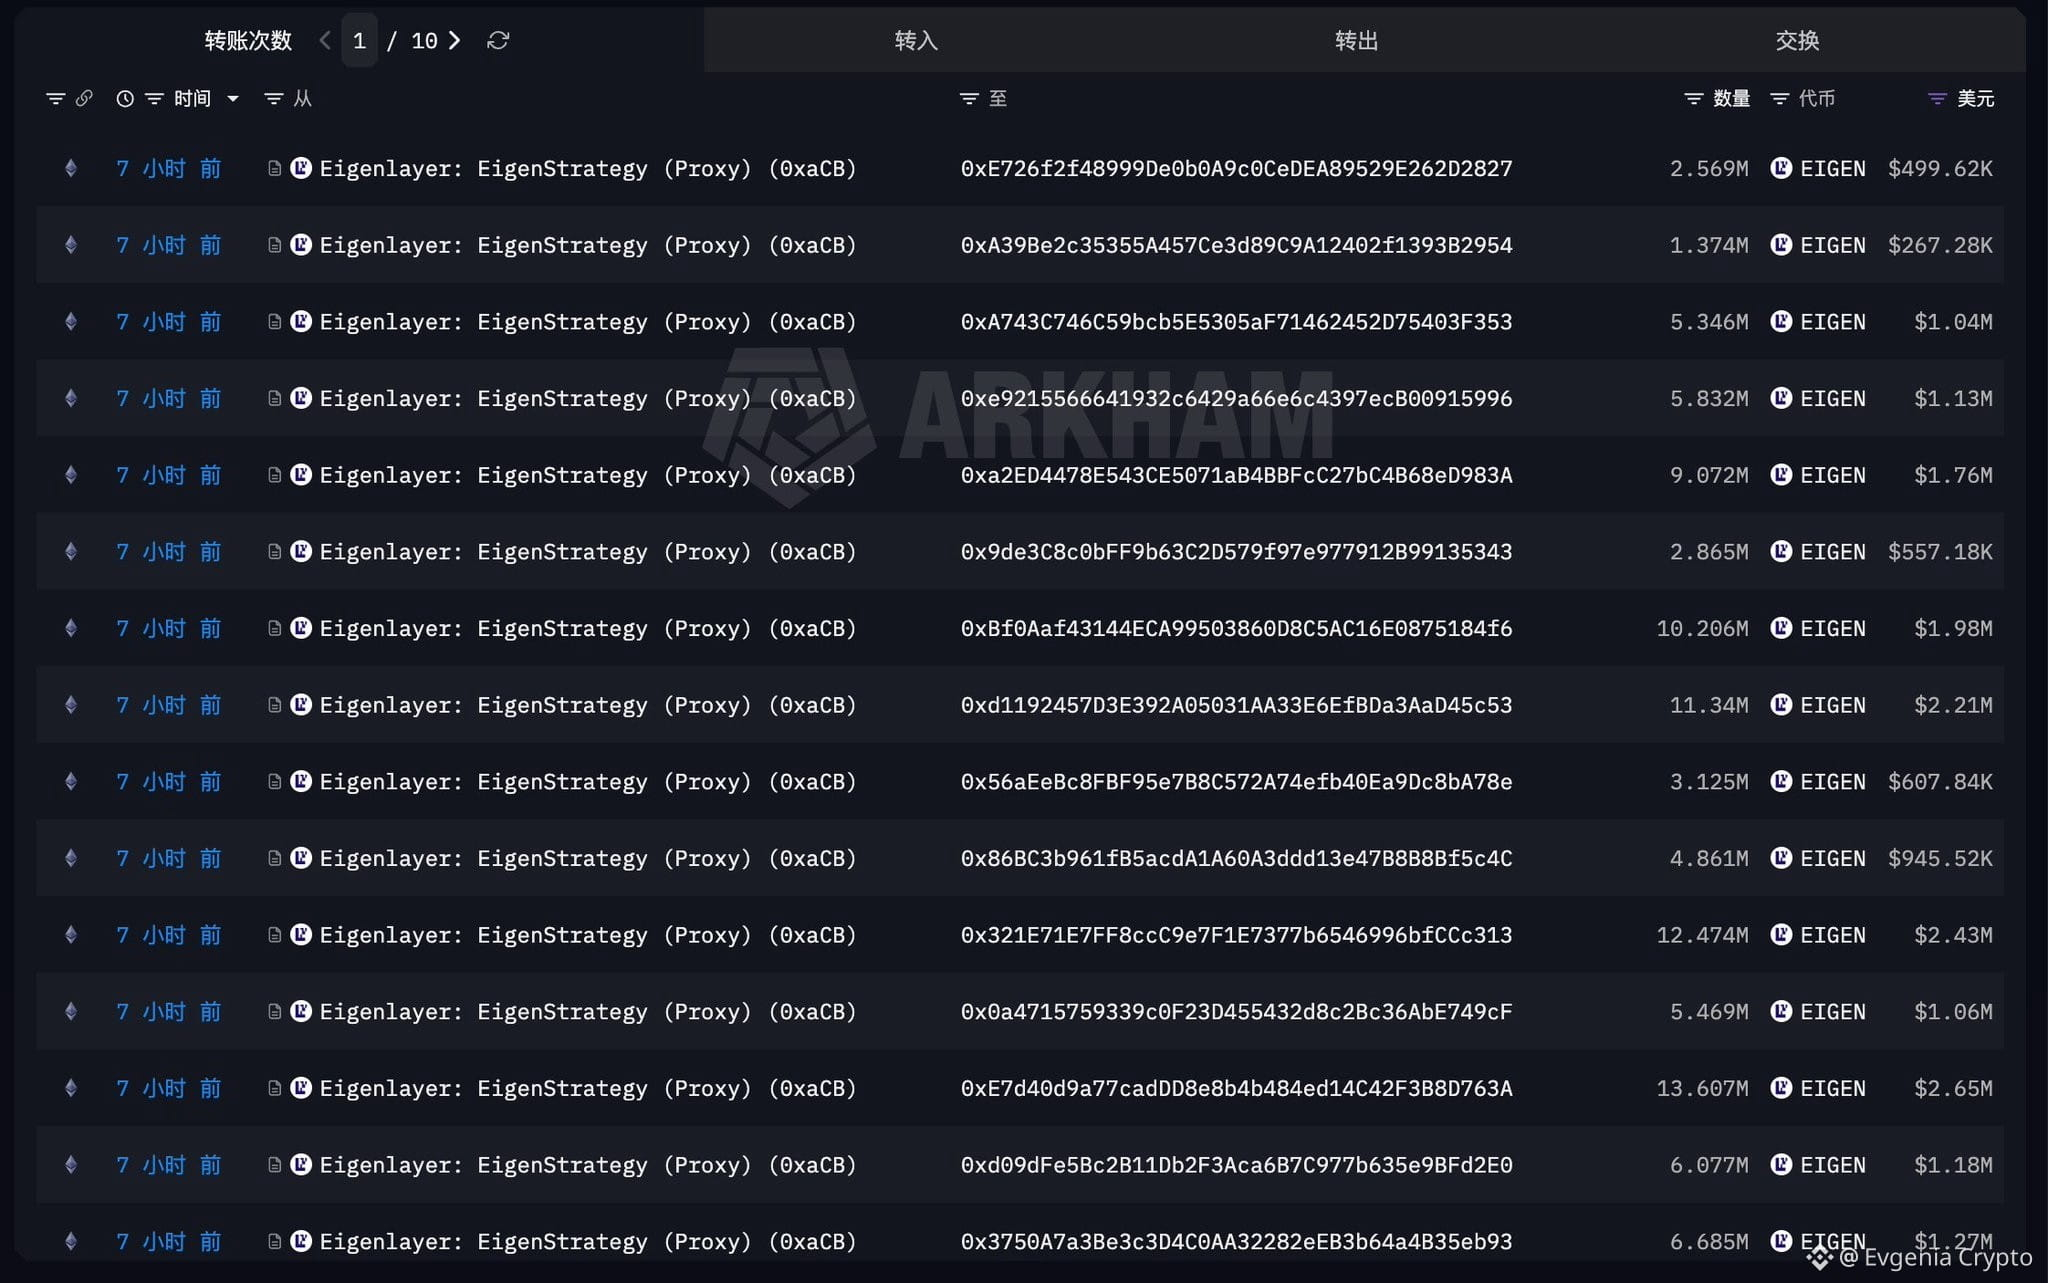
Task: Click EIGEN token logo in $1.04M row
Action: click(x=1781, y=321)
